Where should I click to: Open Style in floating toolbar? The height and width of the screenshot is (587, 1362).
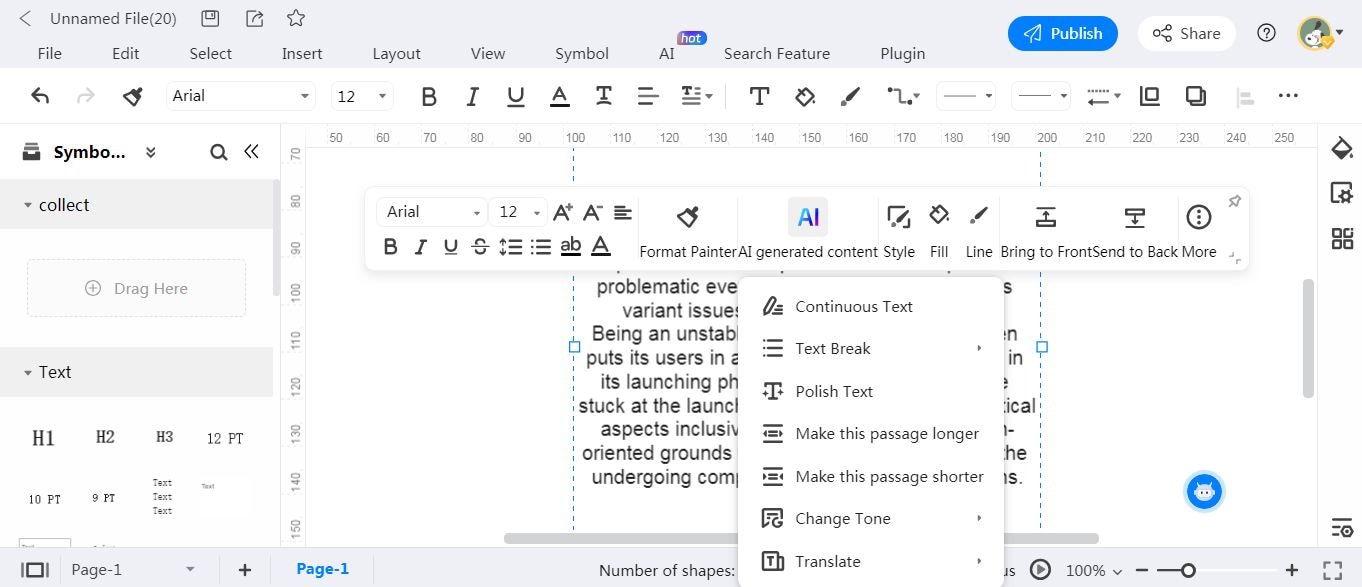(x=899, y=231)
